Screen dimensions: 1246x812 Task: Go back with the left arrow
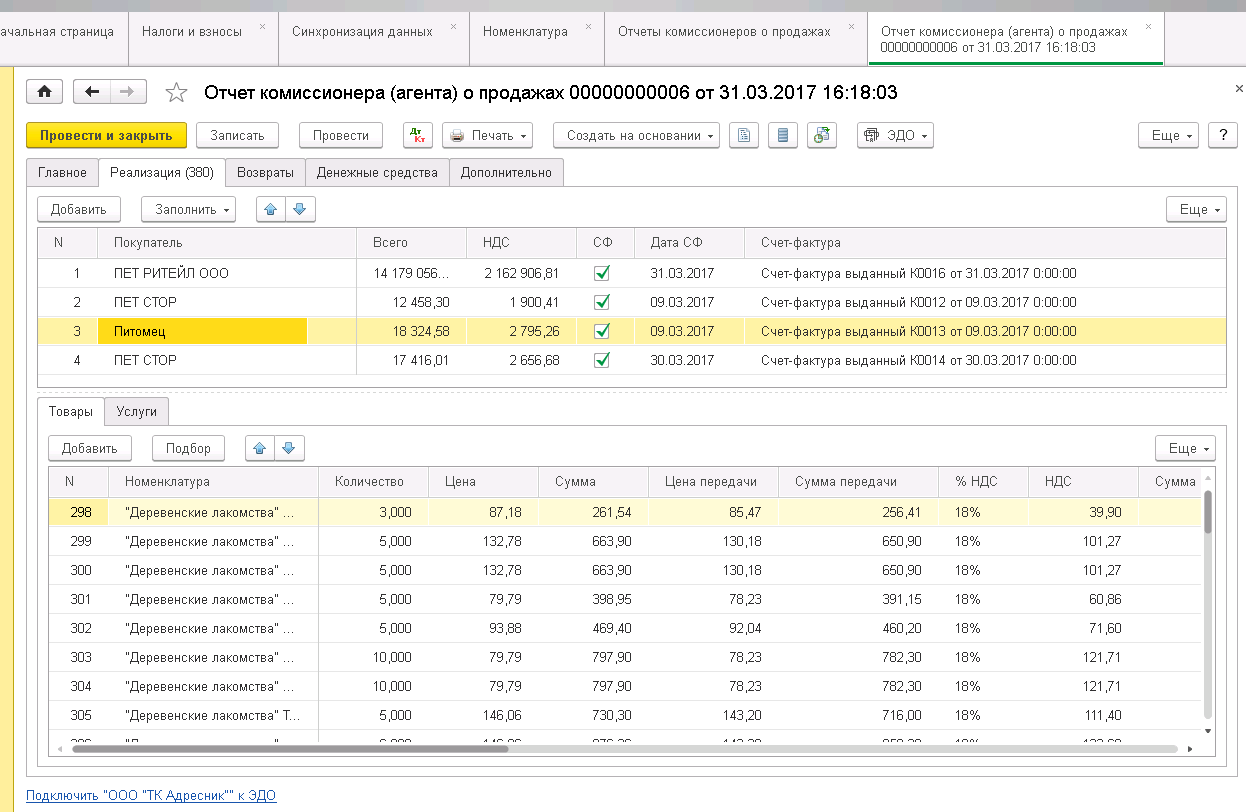coord(93,92)
